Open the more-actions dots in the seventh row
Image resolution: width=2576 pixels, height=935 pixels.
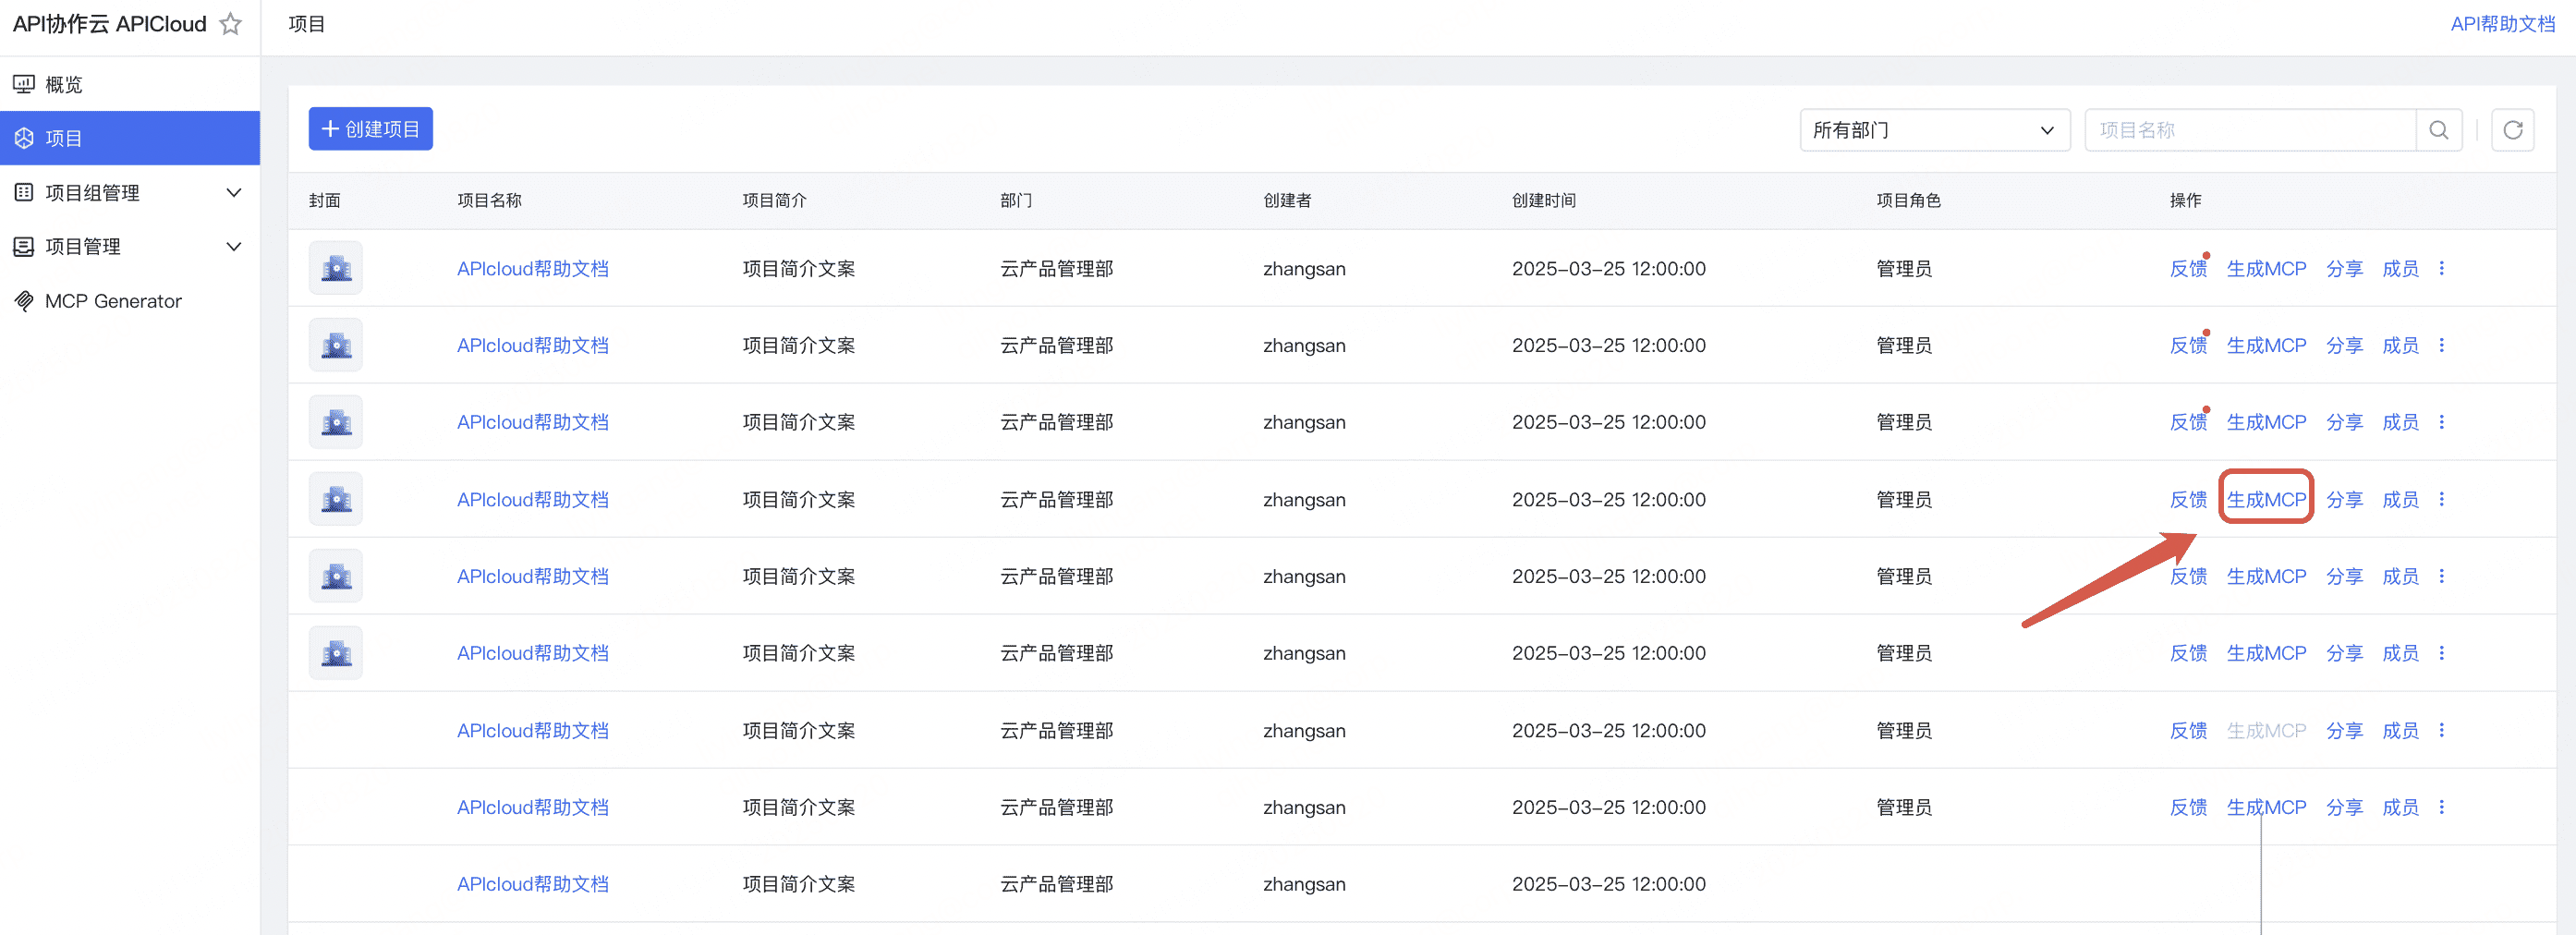click(x=2441, y=730)
